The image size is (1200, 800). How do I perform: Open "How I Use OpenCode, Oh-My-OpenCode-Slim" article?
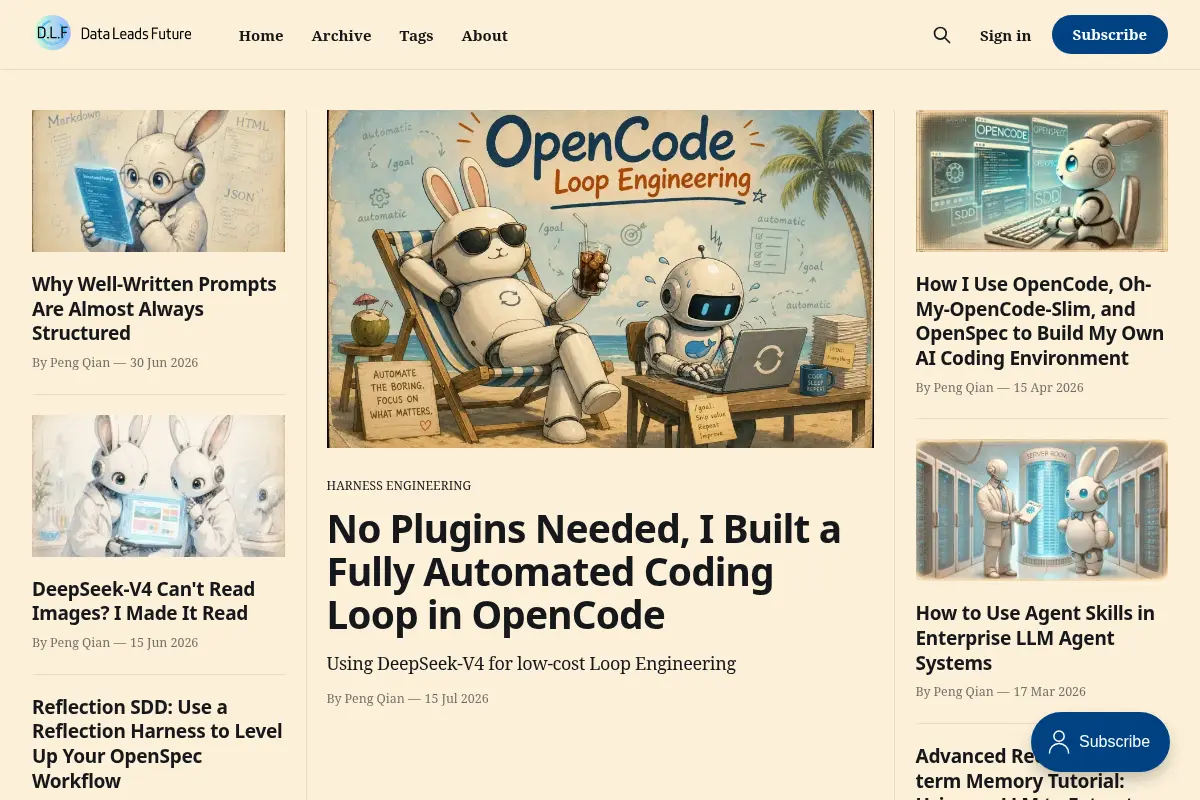1040,321
